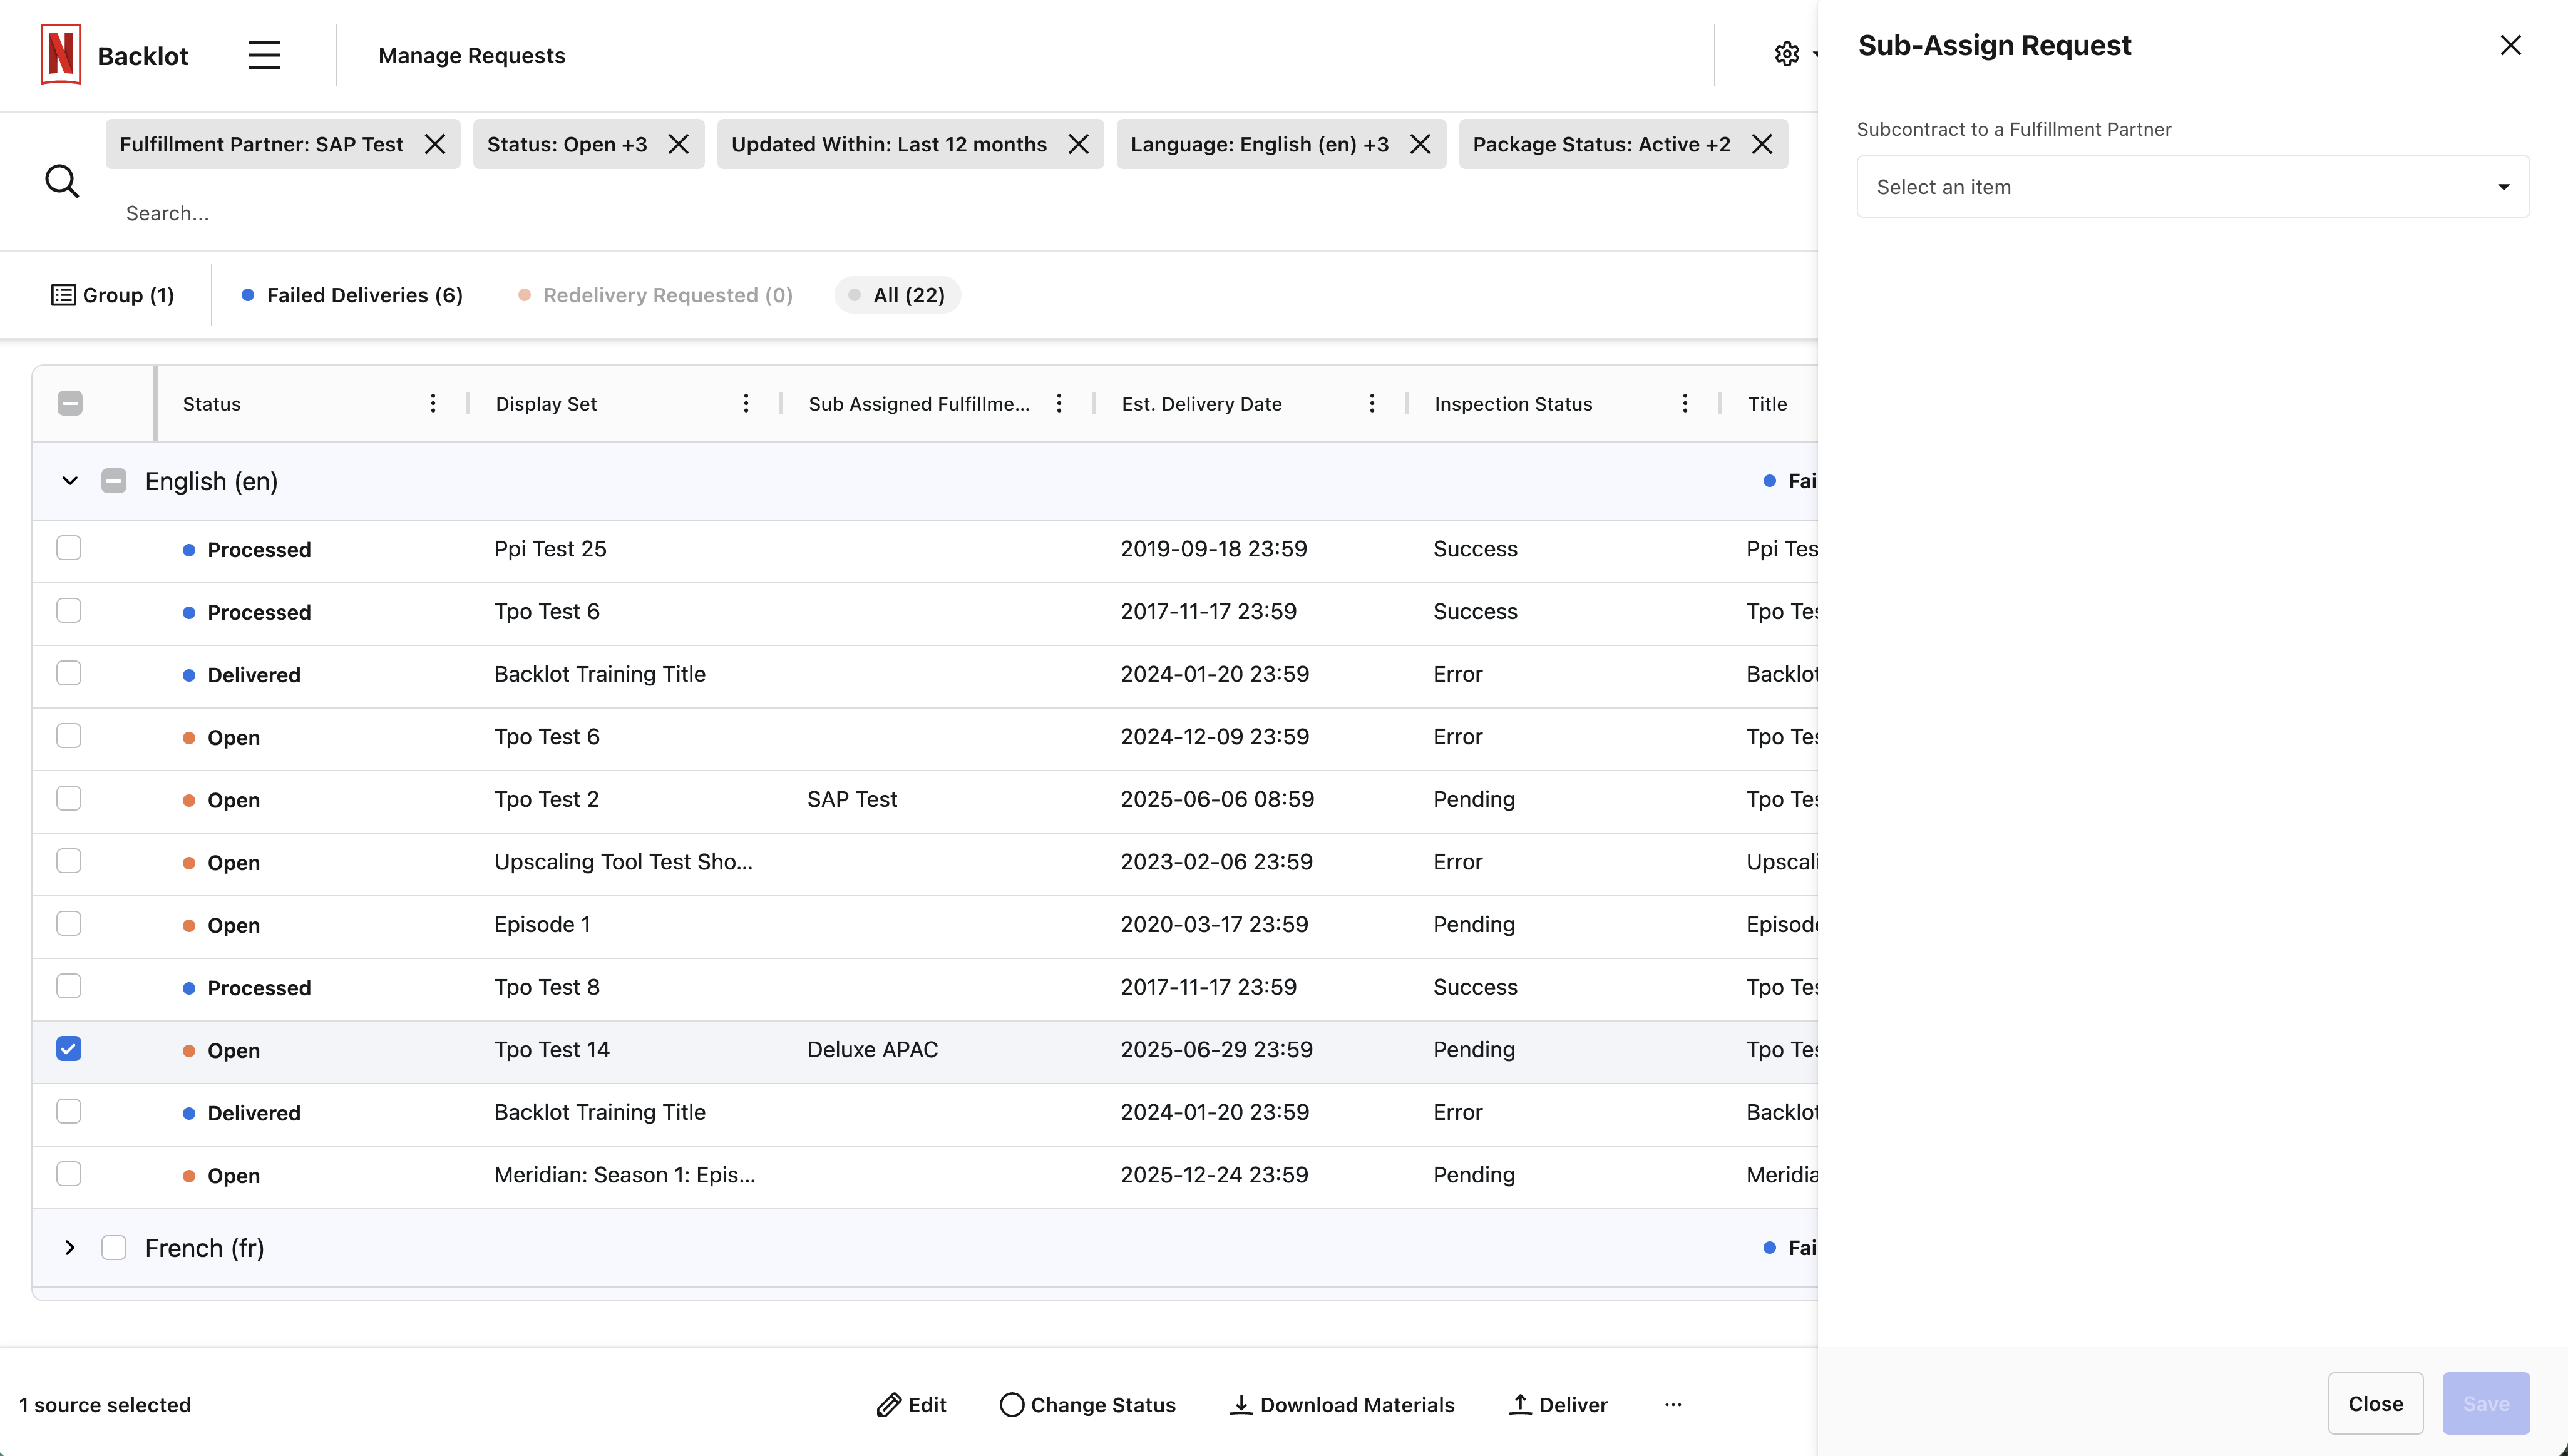The width and height of the screenshot is (2568, 1456).
Task: Open the hamburger navigation menu
Action: click(x=264, y=55)
